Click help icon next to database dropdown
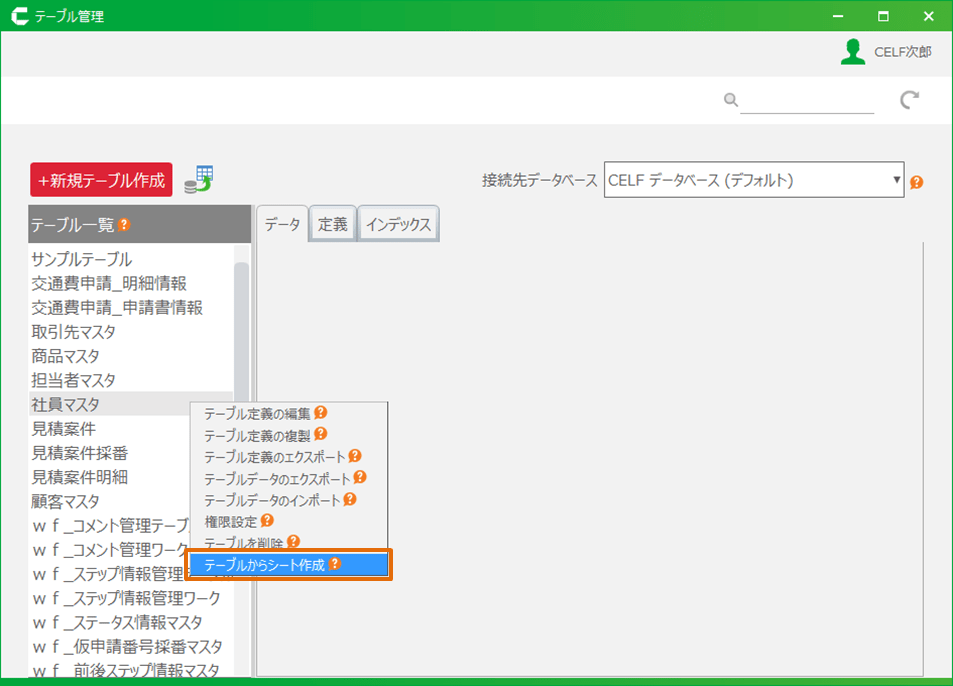The height and width of the screenshot is (686, 953). (x=916, y=183)
